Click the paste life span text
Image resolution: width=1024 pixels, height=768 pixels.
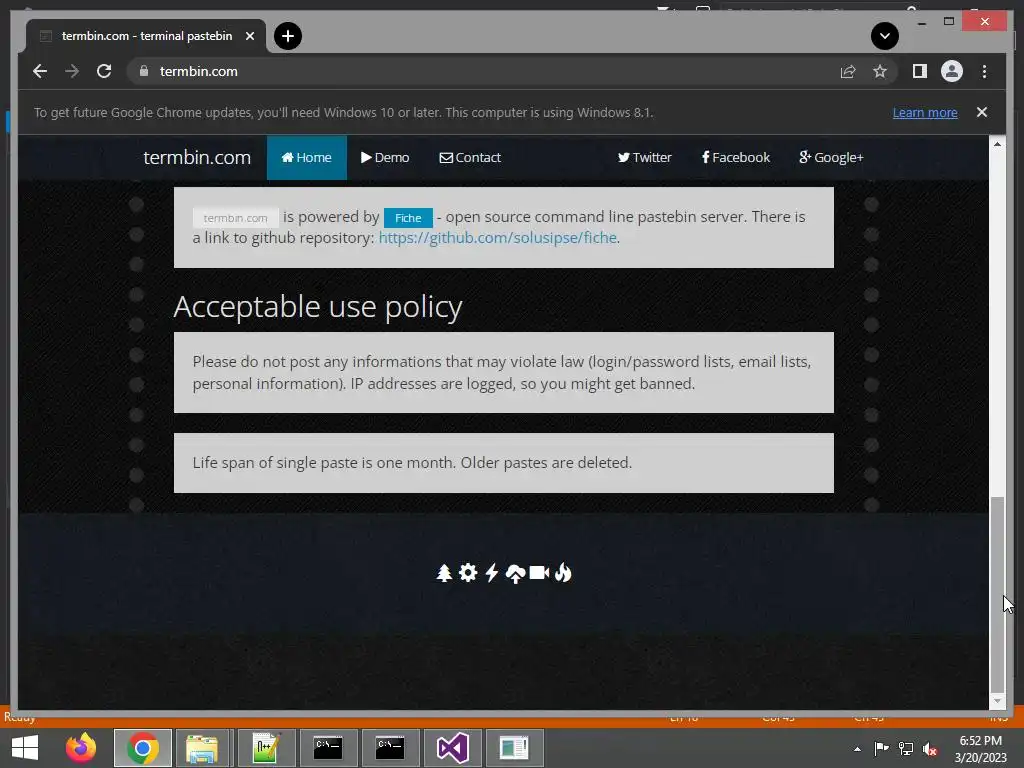pos(412,462)
